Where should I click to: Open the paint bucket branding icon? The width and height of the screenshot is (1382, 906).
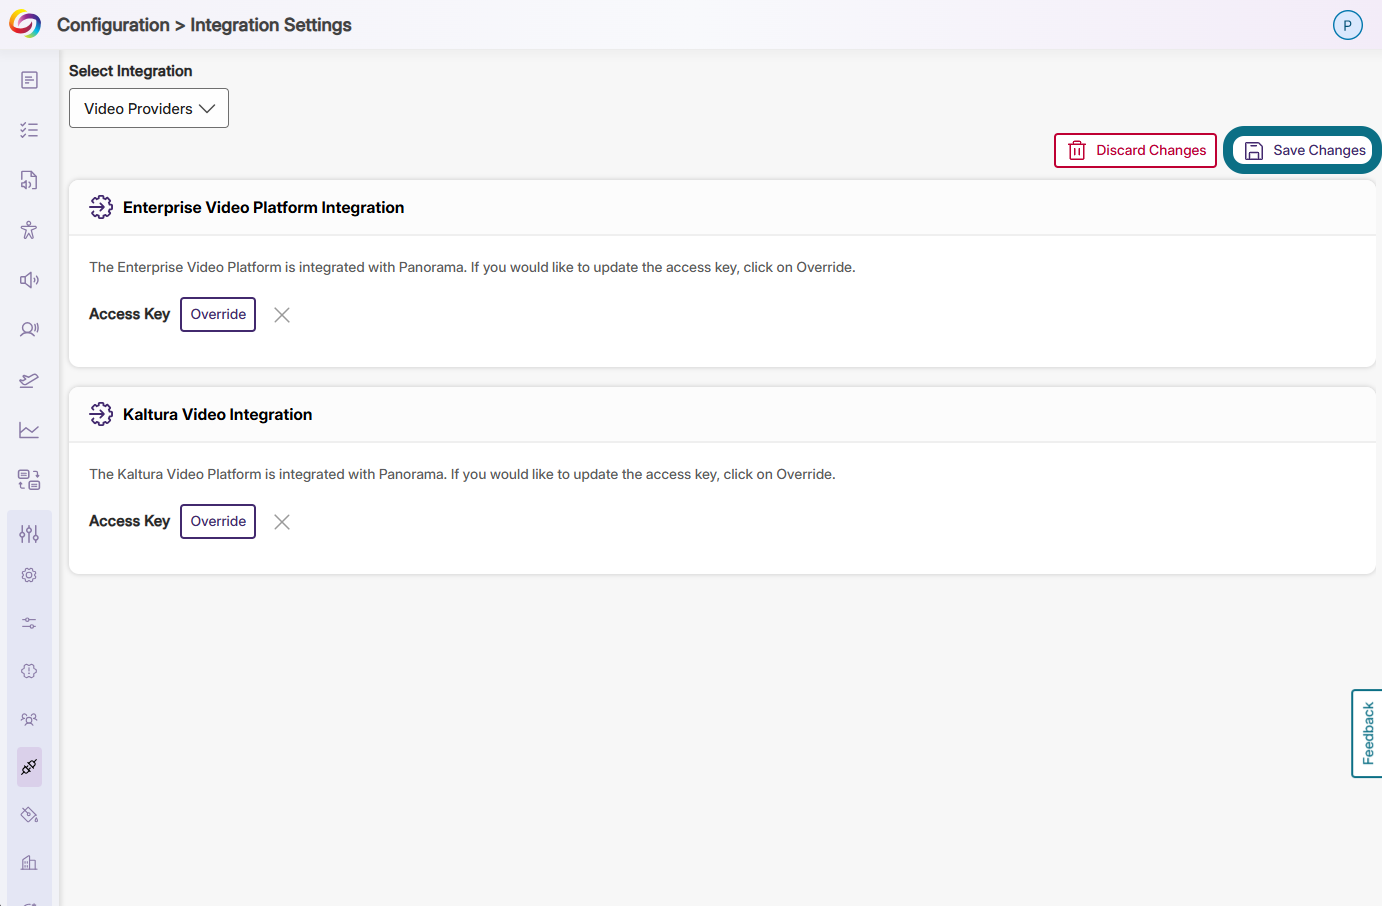[x=29, y=815]
